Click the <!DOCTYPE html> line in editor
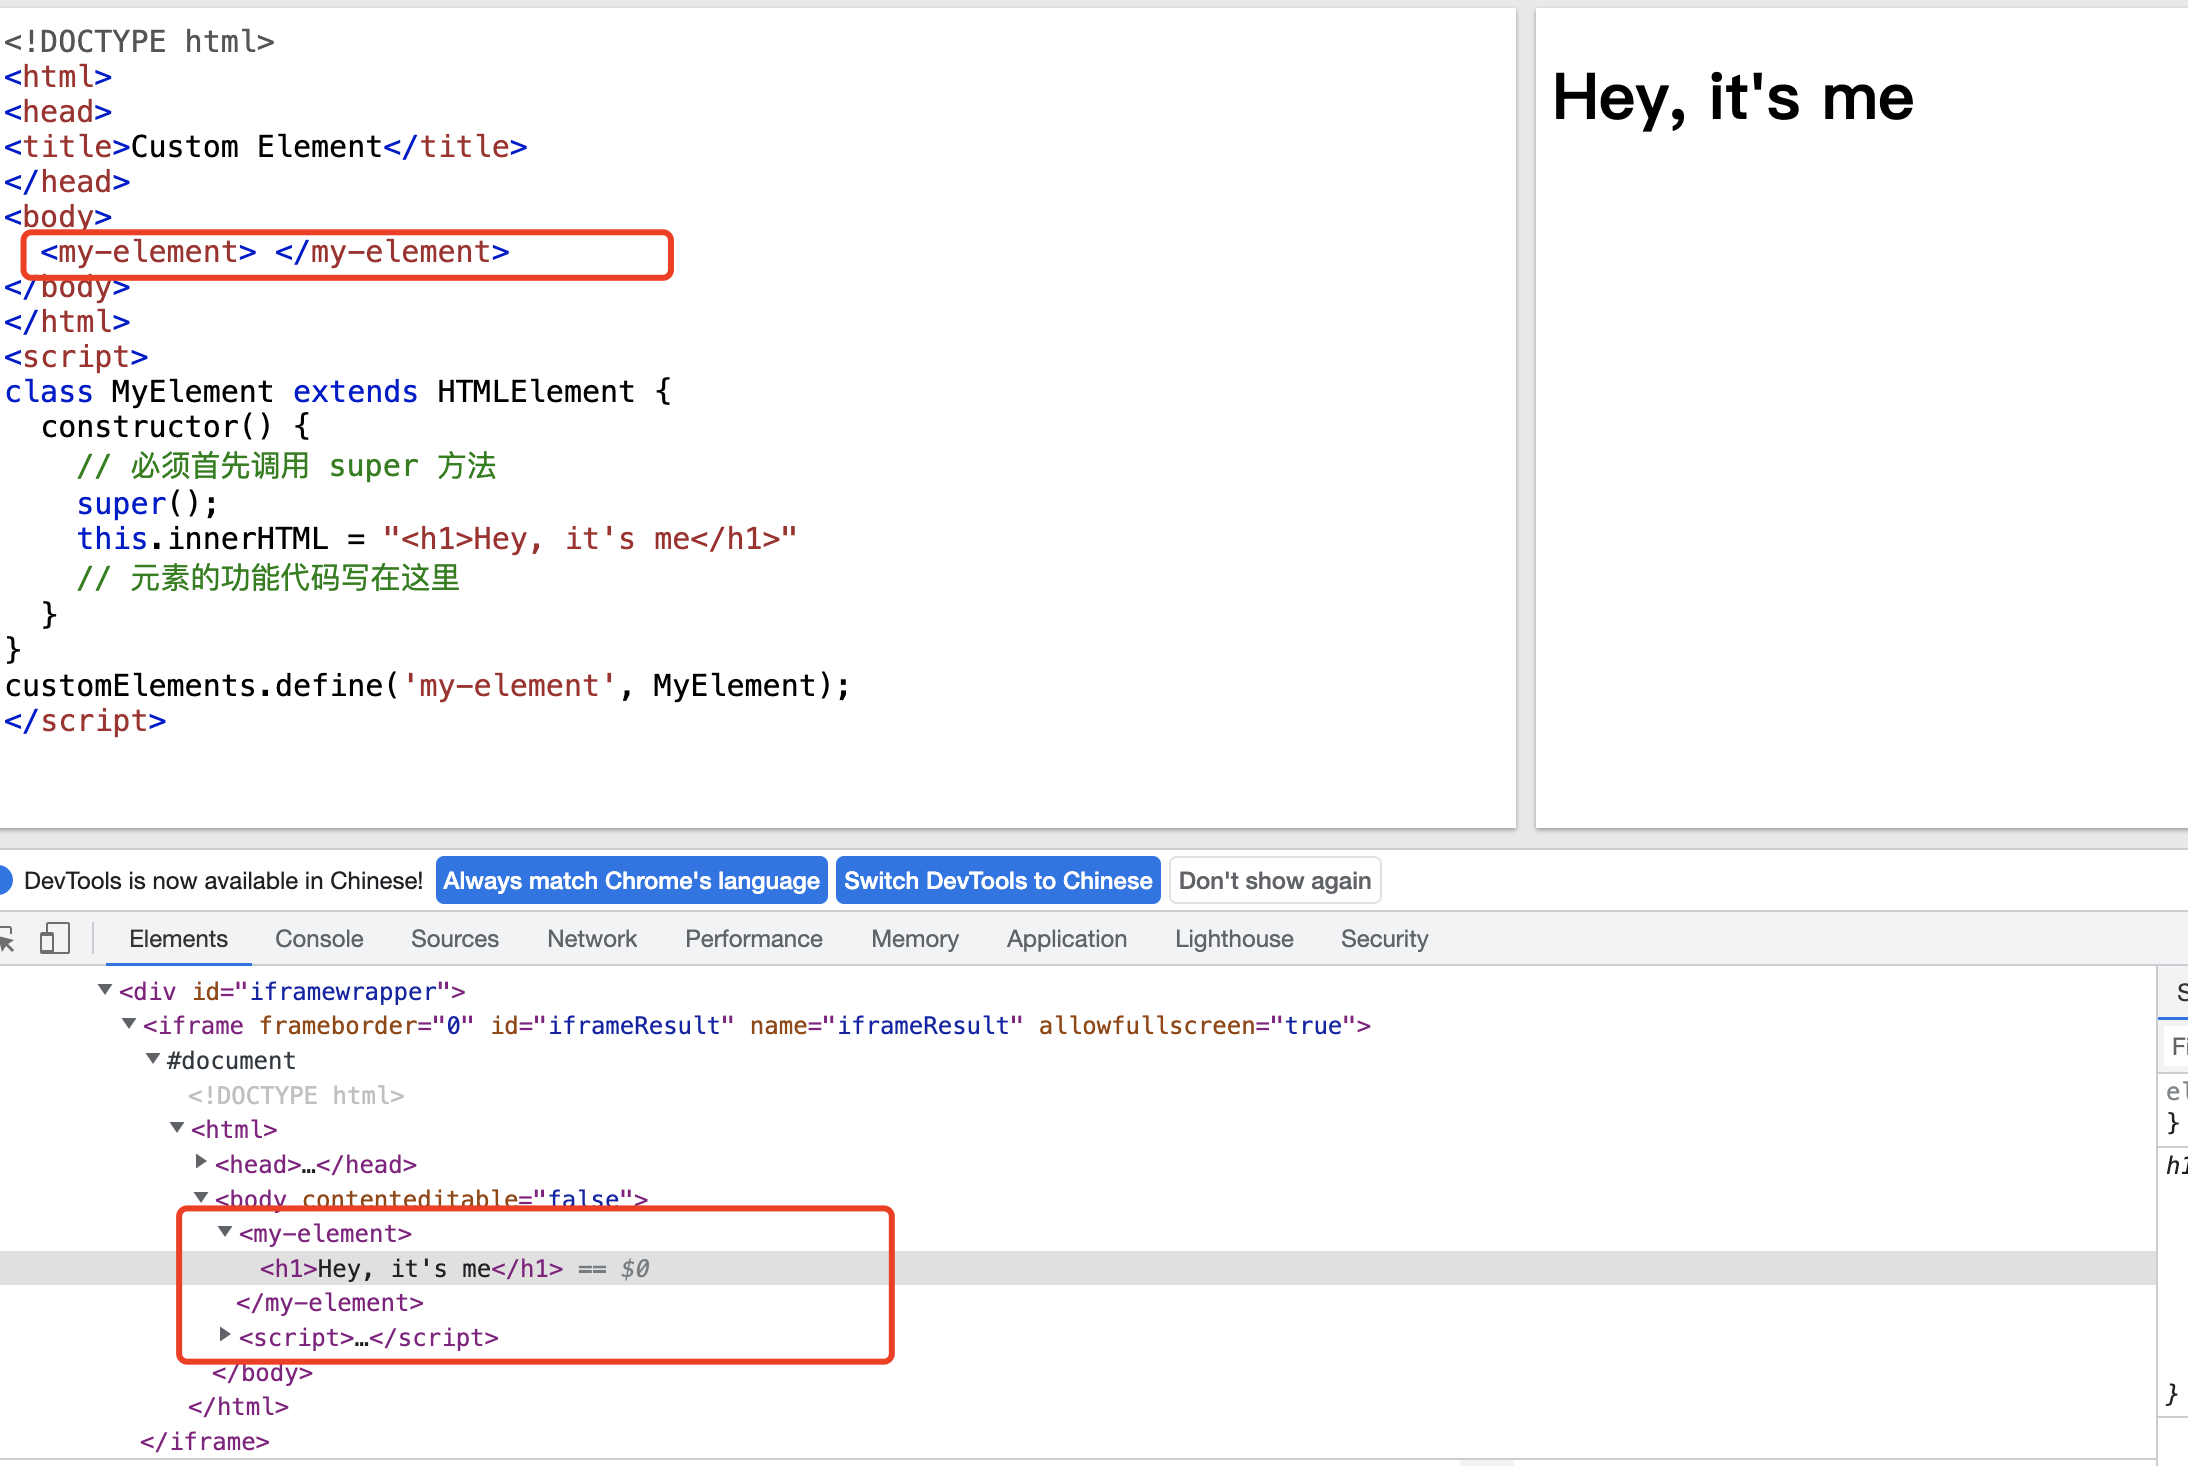2188x1466 pixels. (x=139, y=42)
